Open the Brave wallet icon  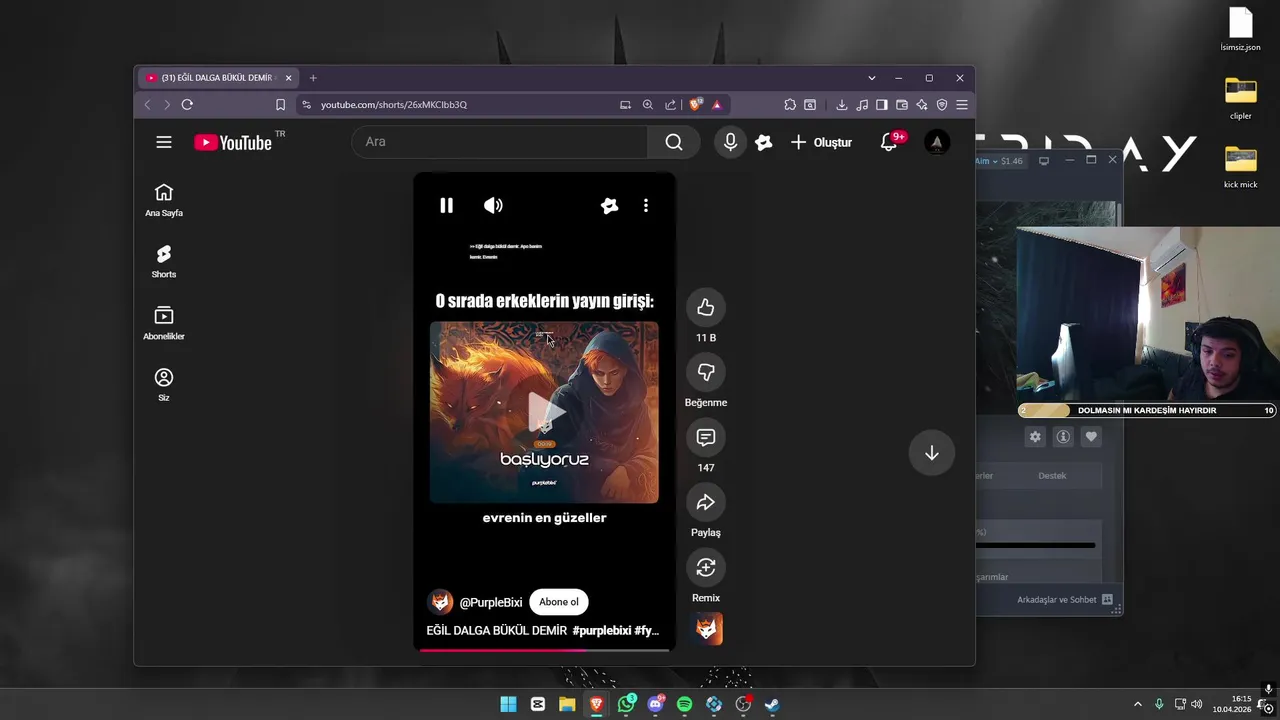[x=901, y=104]
